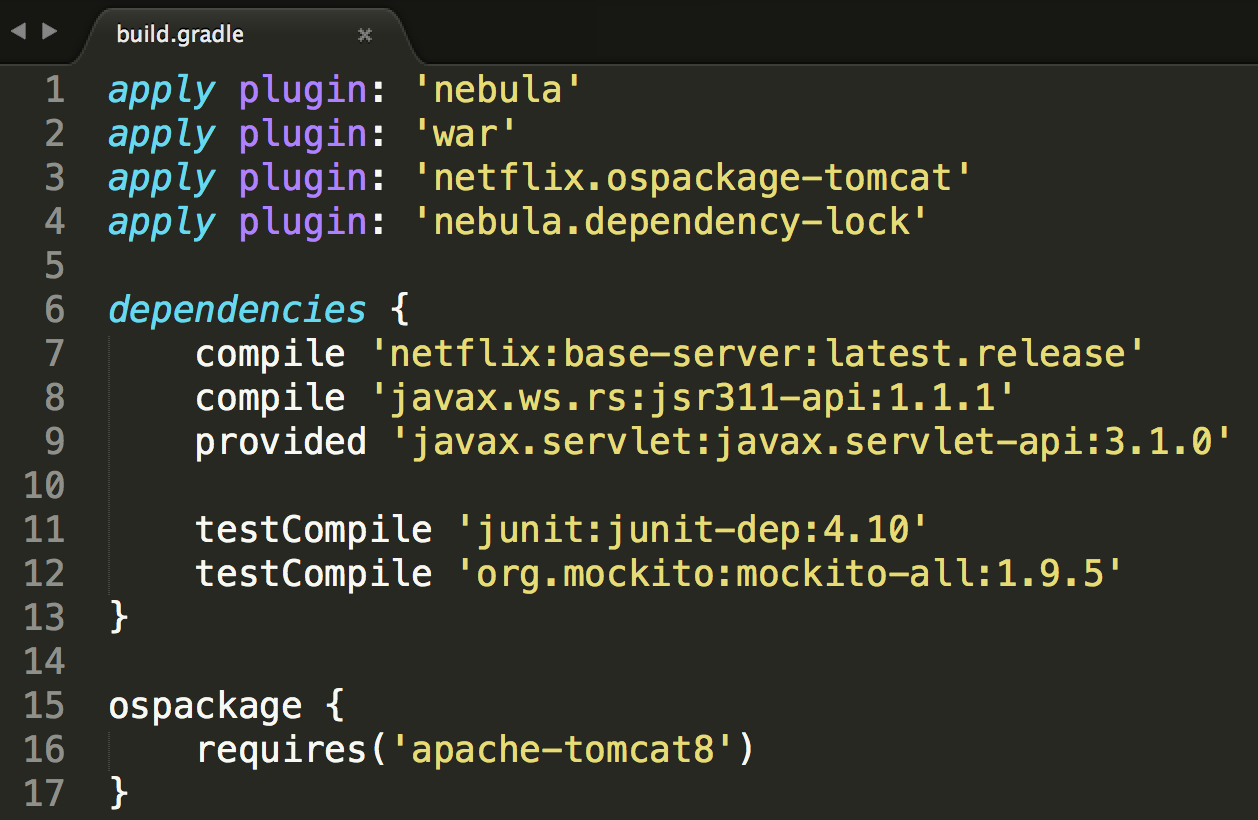
Task: Click line number 15 in gutter
Action: click(x=43, y=706)
